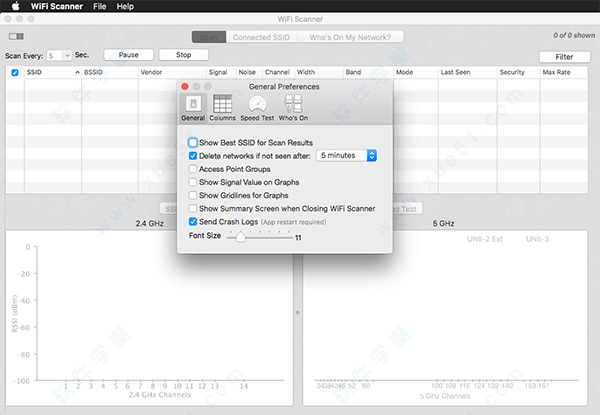This screenshot has width=600, height=415.
Task: Sort by the Channel column header
Action: pos(277,72)
